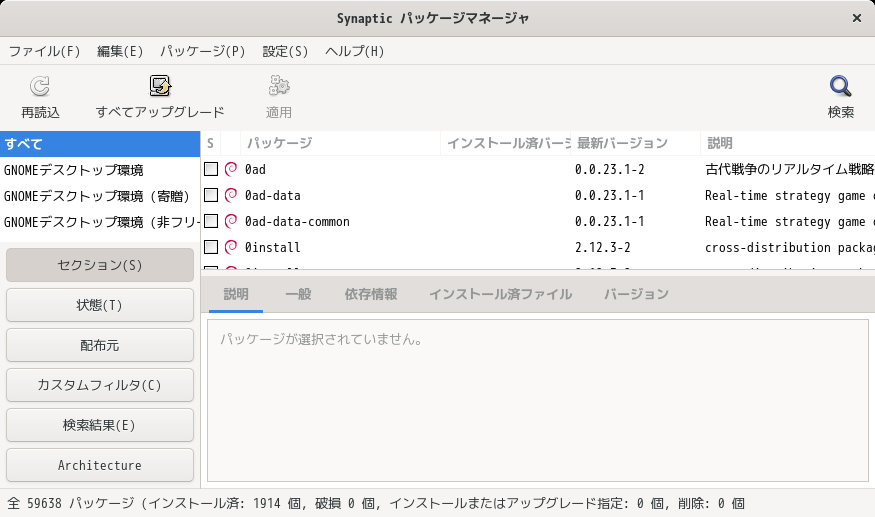Click Debian swirl icon beside 0ad
This screenshot has width=875, height=517.
pos(230,169)
